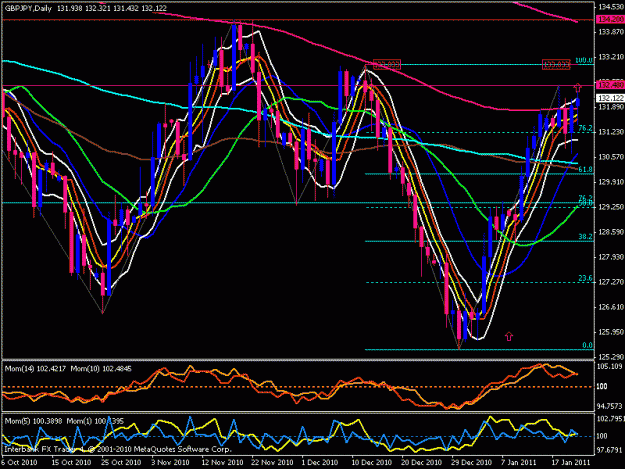Click the 127.930 price scale value
Viewport: 625px width, 469px height.
(x=611, y=257)
